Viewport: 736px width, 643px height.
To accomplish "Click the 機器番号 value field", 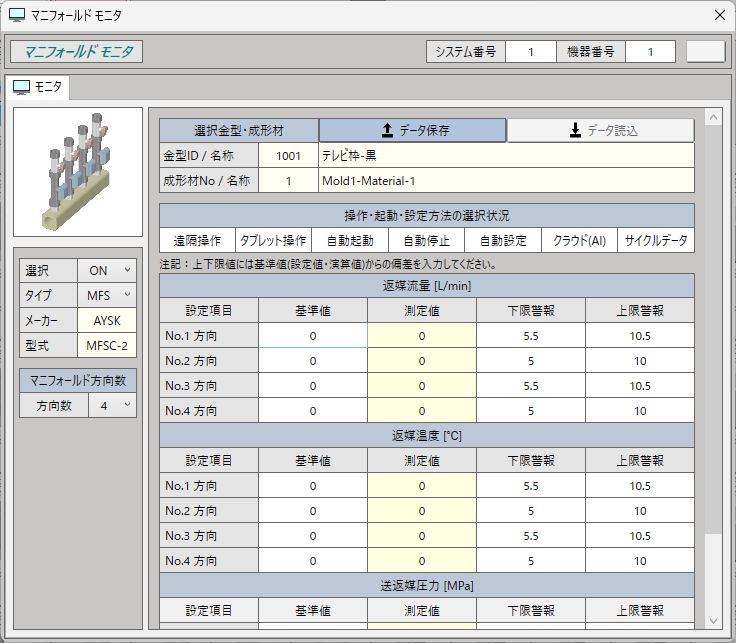I will 650,52.
